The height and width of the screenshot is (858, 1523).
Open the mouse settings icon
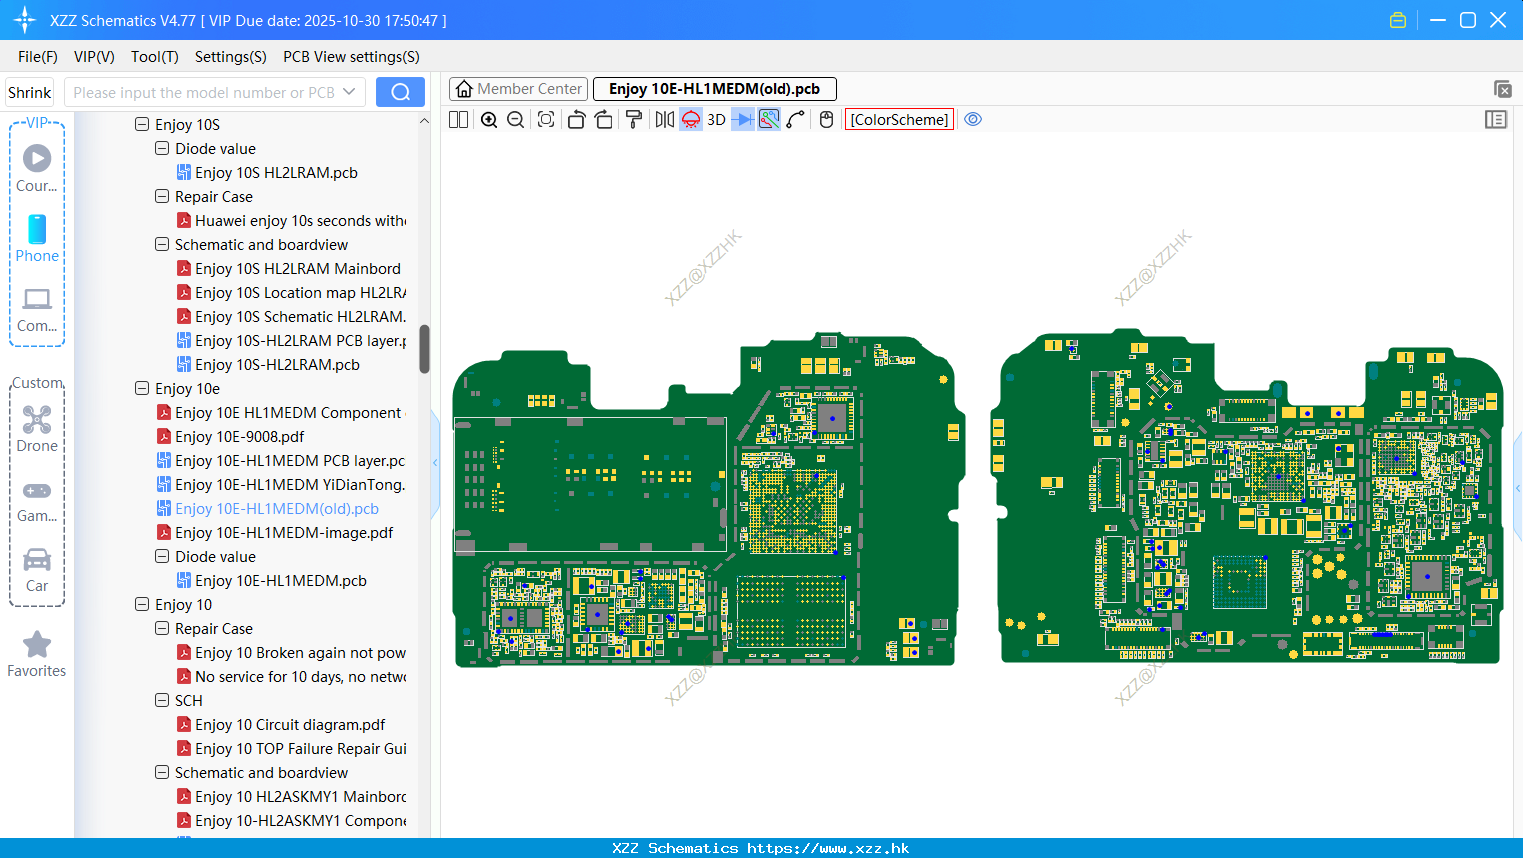point(826,119)
